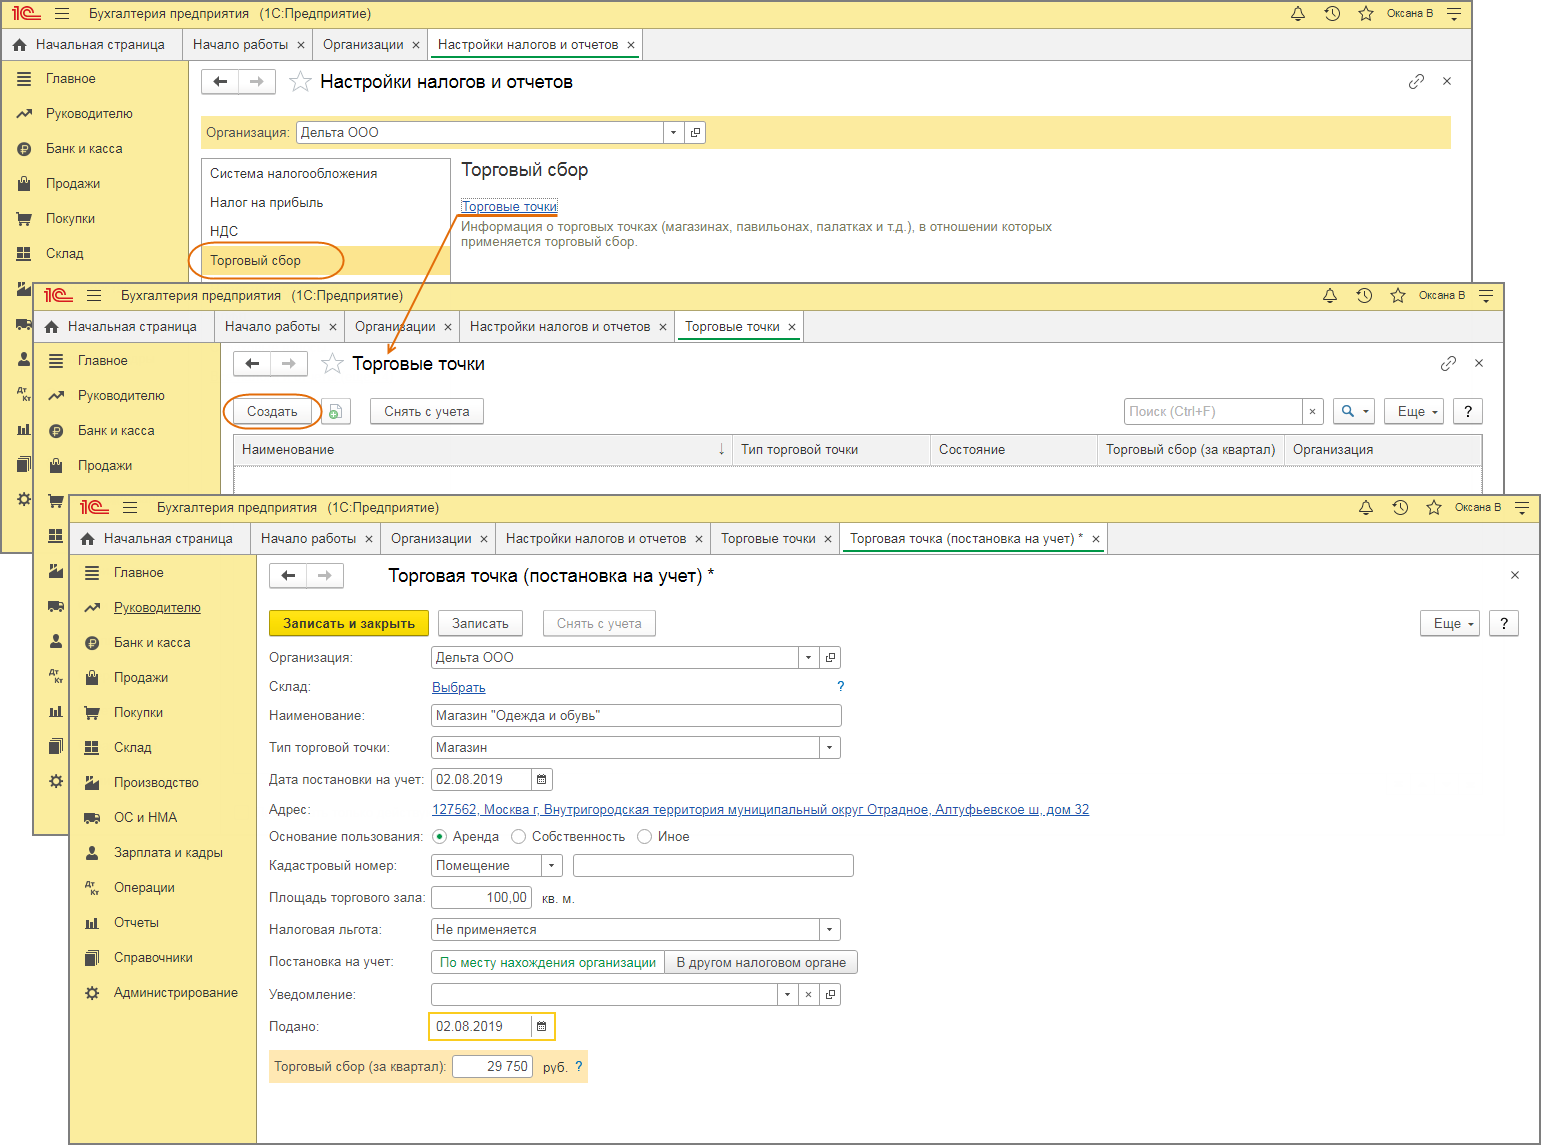Image resolution: width=1543 pixels, height=1146 pixels.
Task: Get link icon in Настройки налогов window
Action: tap(1416, 81)
